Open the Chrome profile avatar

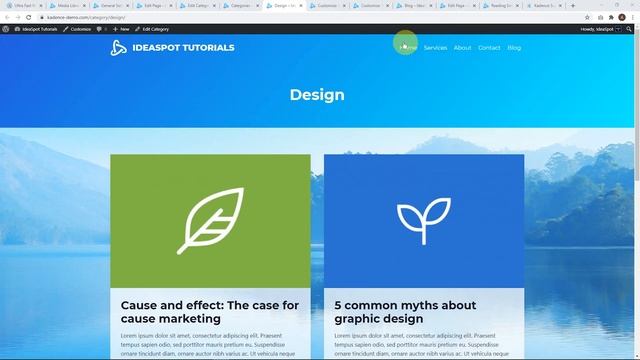click(622, 18)
